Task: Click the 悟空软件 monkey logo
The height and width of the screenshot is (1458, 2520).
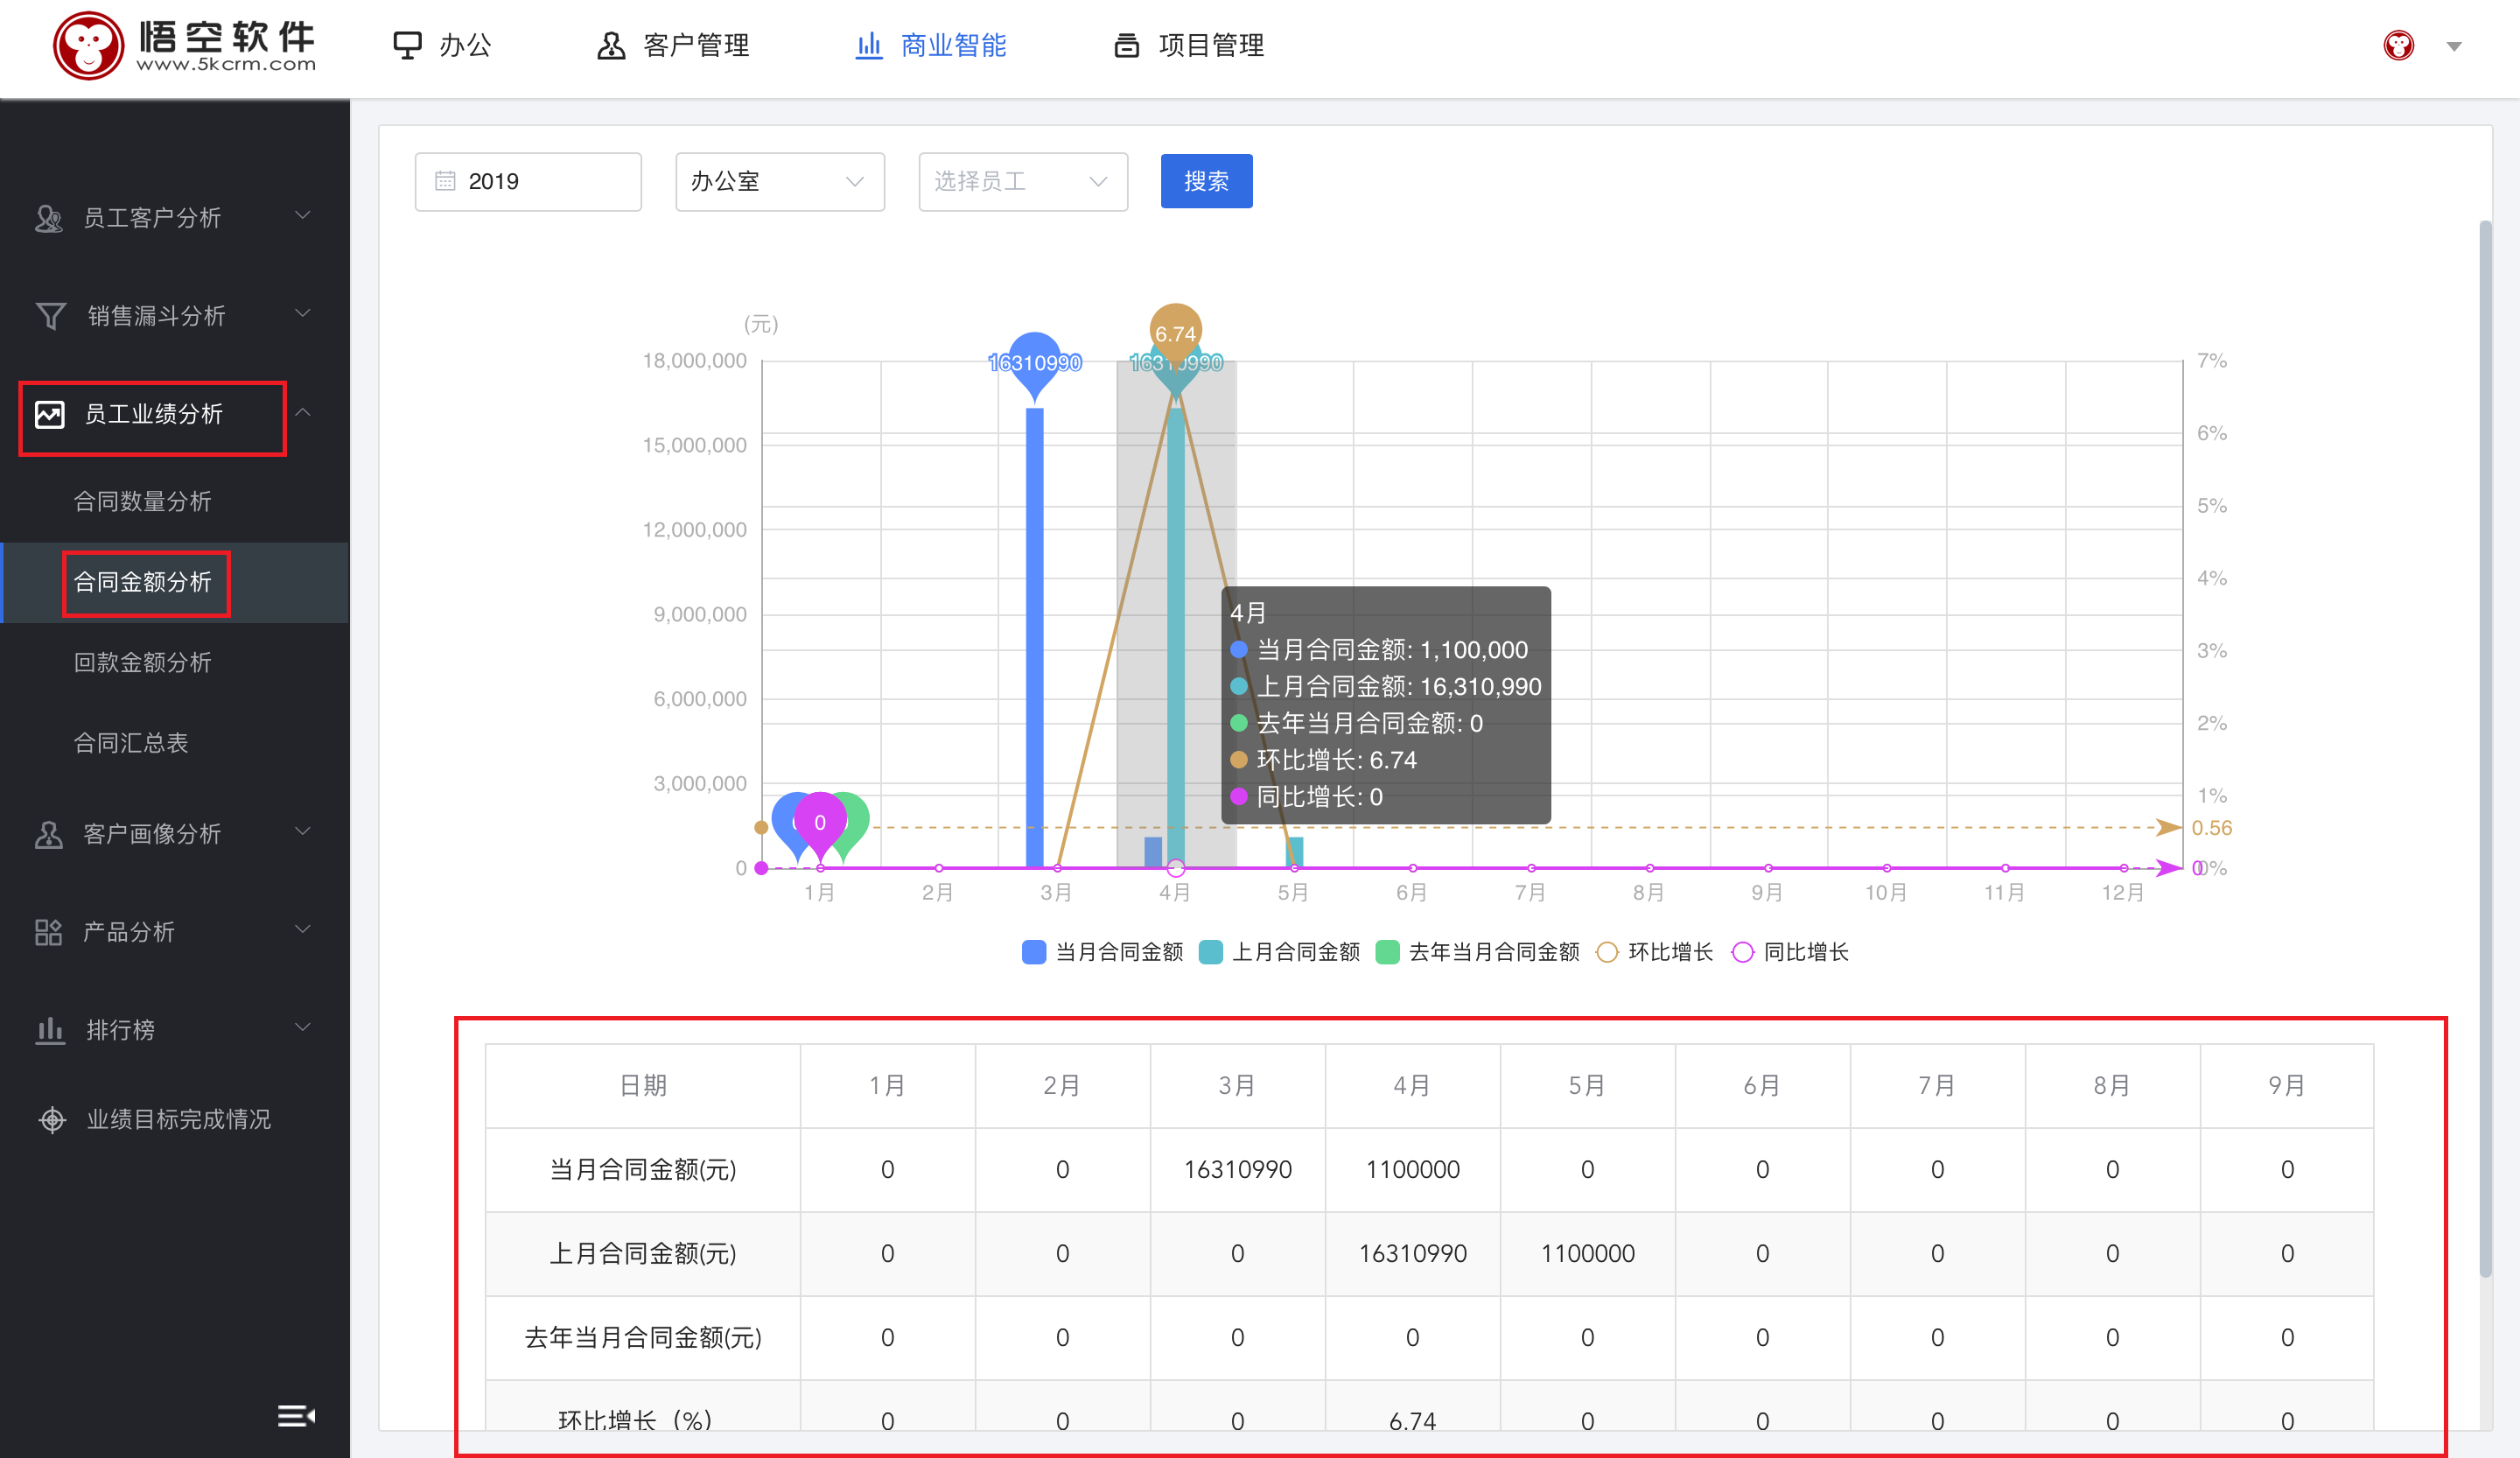Action: (x=88, y=46)
